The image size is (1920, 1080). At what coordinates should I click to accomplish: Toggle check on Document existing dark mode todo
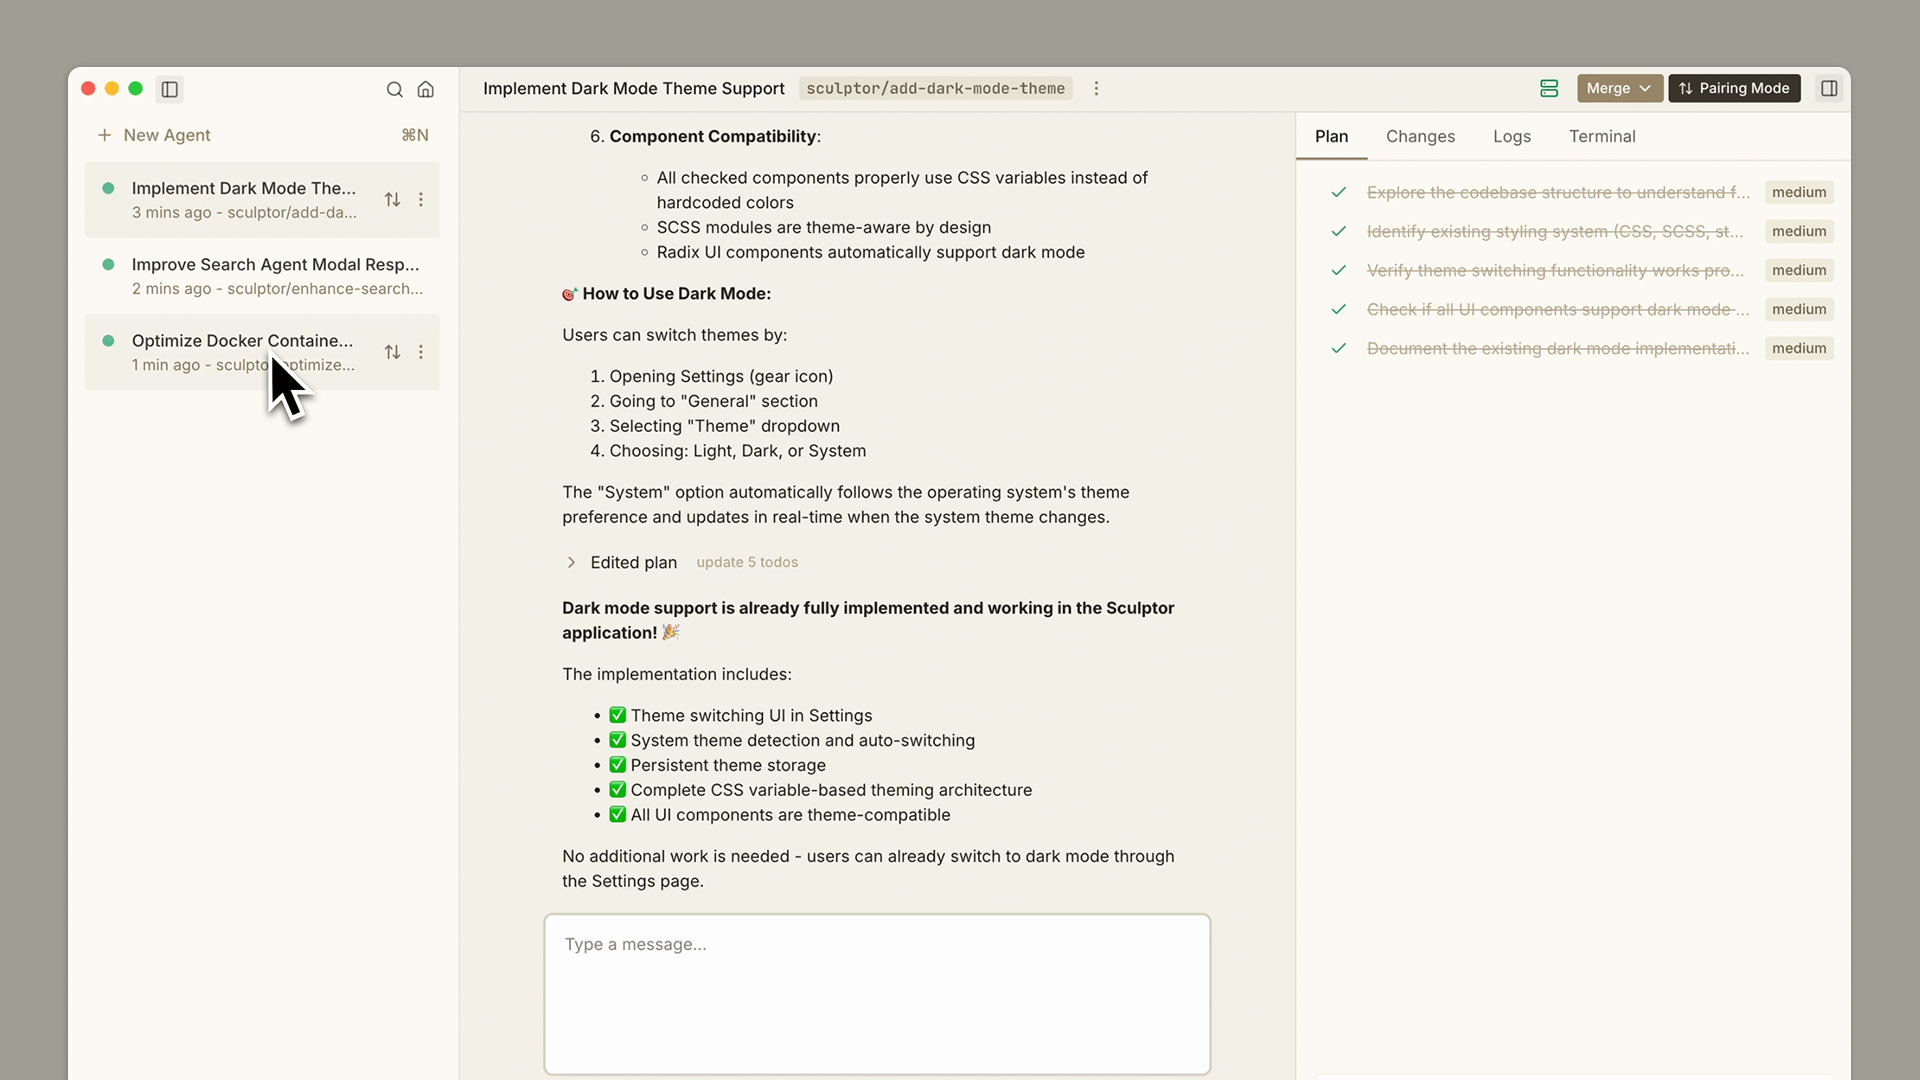click(x=1339, y=348)
